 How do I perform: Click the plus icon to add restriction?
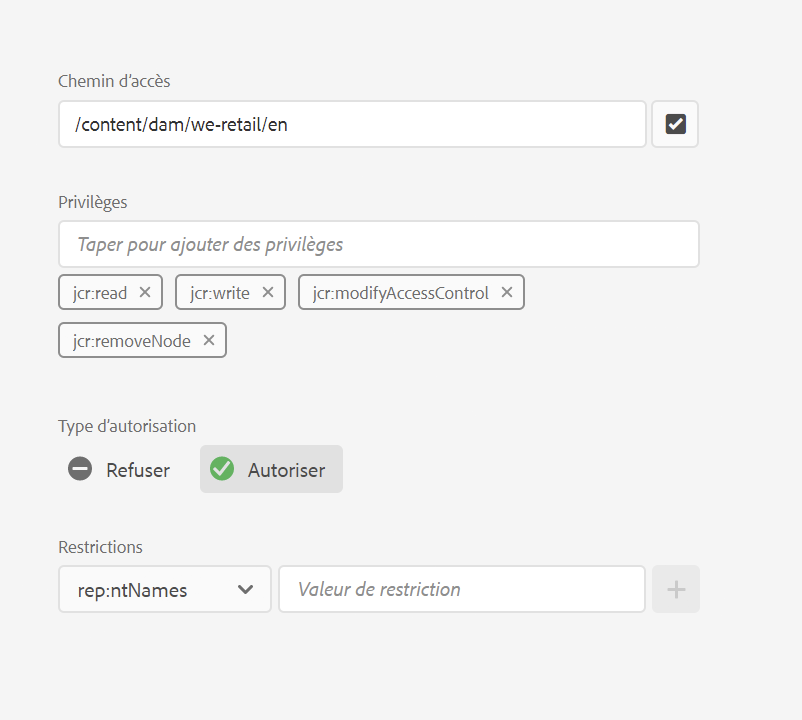(x=676, y=589)
